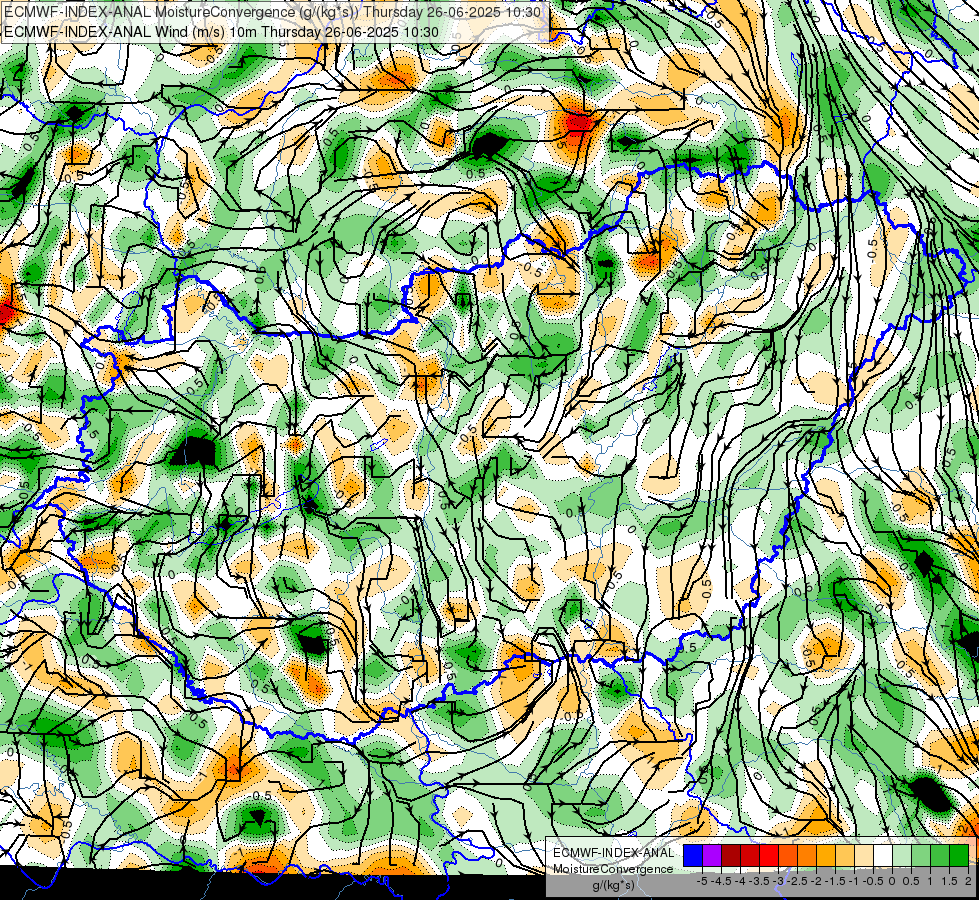
Task: Click the Wind (m/s) 10m title line
Action: click(x=221, y=31)
